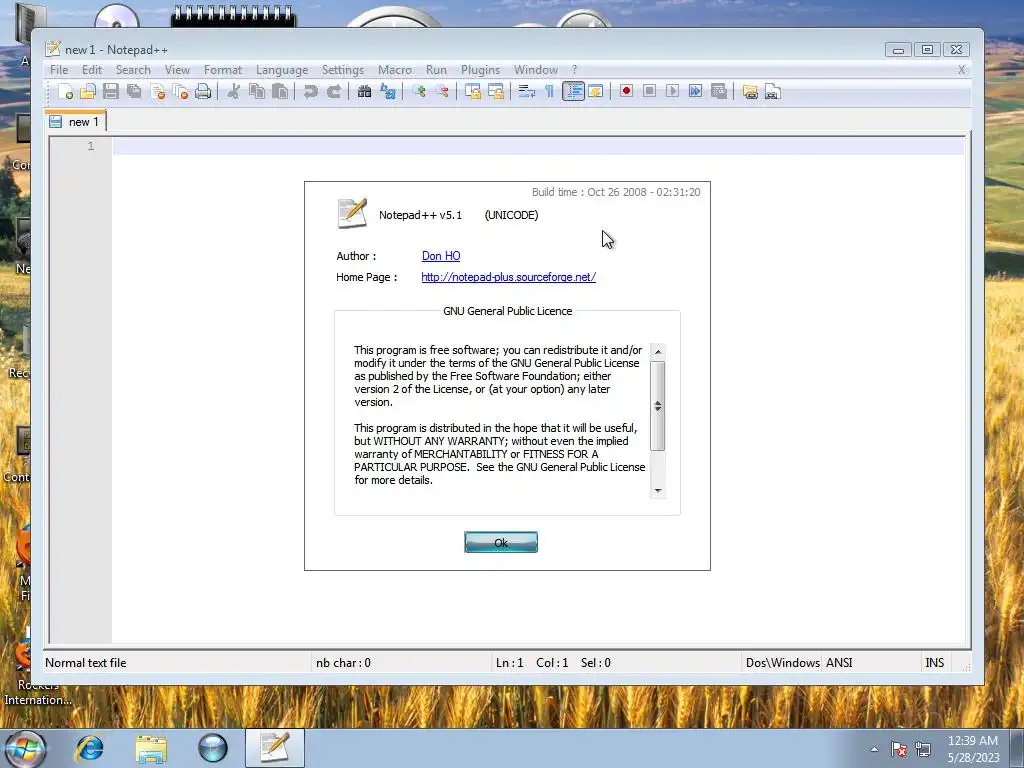This screenshot has width=1024, height=768.
Task: Open the File menu
Action: 59,70
